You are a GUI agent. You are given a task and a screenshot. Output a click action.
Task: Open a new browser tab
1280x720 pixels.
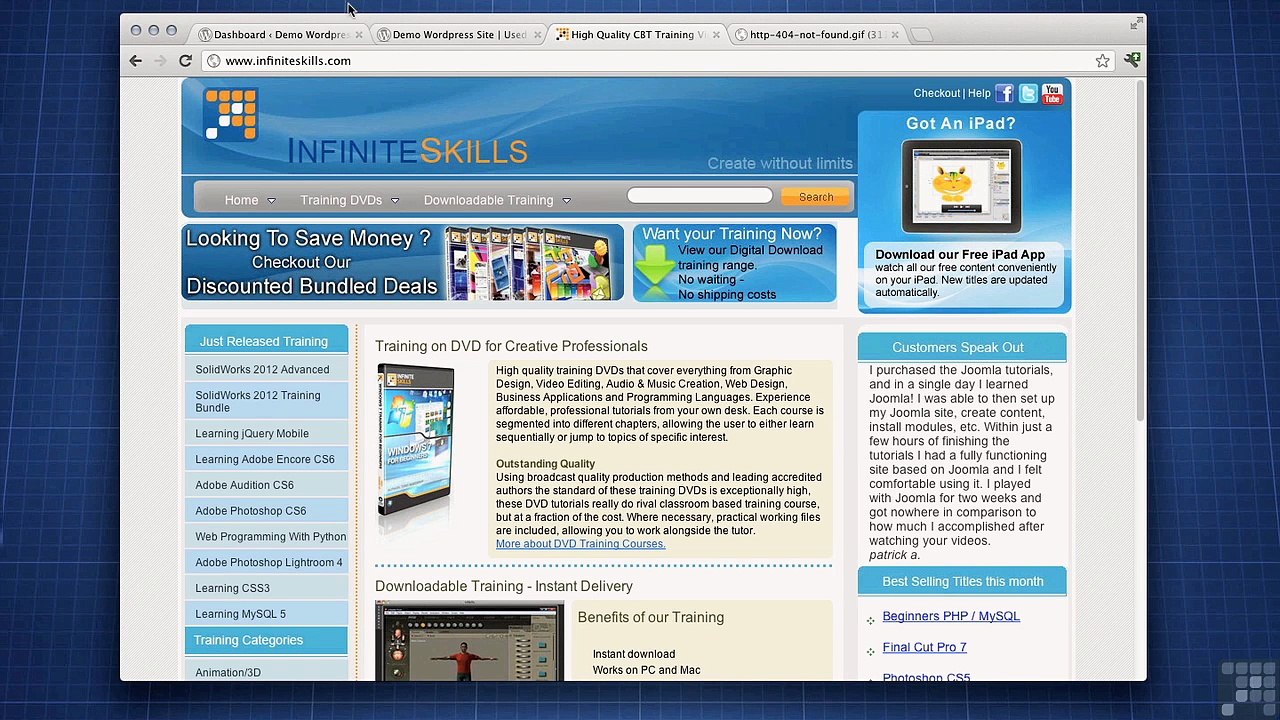click(x=922, y=35)
